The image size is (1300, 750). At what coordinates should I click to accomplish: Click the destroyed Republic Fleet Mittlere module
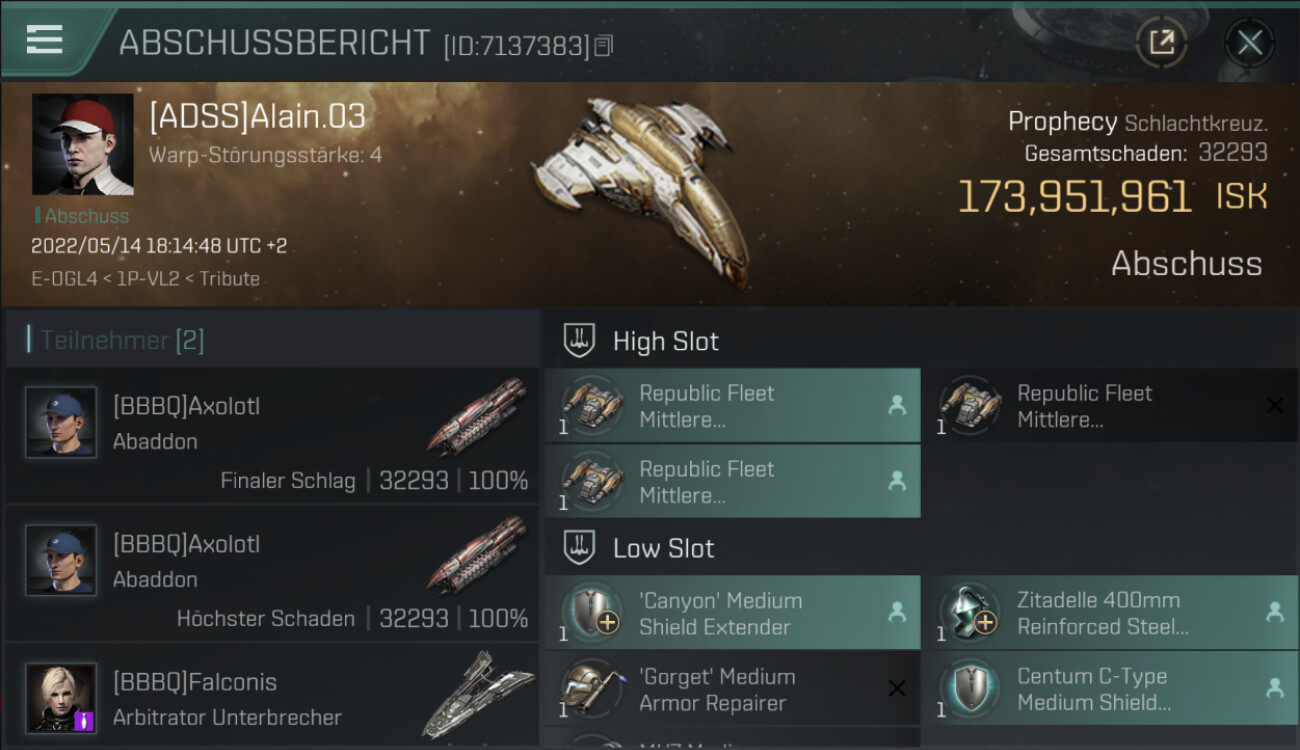pyautogui.click(x=1110, y=406)
